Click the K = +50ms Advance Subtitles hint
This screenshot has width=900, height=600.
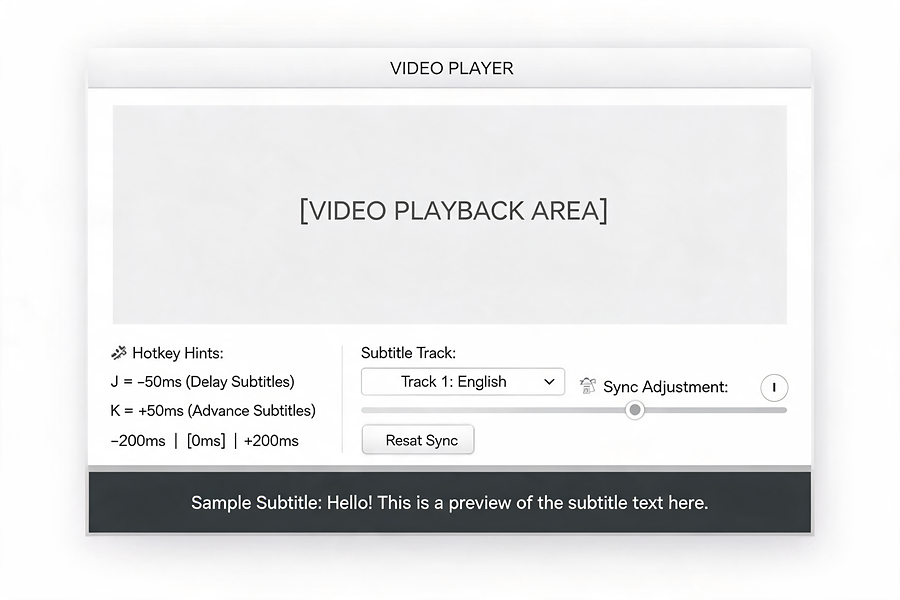213,411
